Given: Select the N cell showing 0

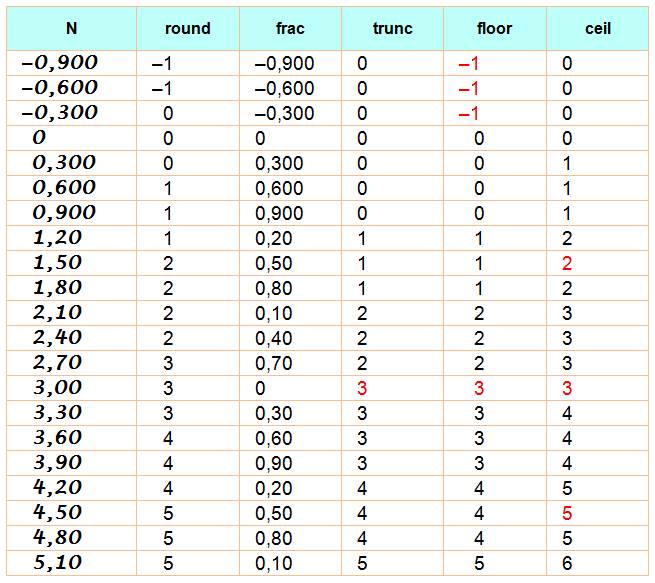Looking at the screenshot, I should tap(39, 138).
